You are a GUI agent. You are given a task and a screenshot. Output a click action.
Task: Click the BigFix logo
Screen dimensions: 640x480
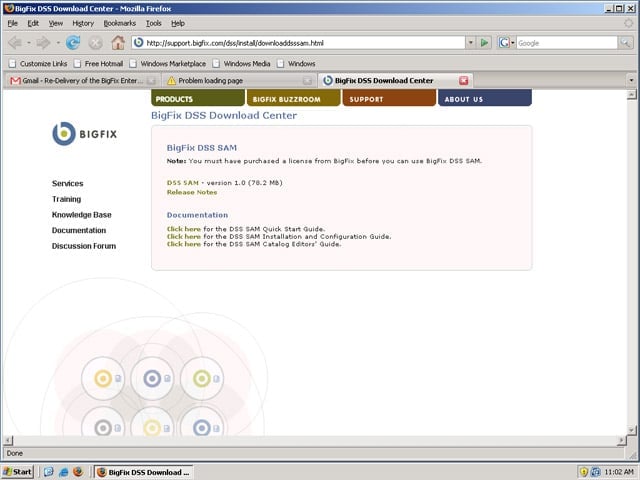click(x=84, y=133)
